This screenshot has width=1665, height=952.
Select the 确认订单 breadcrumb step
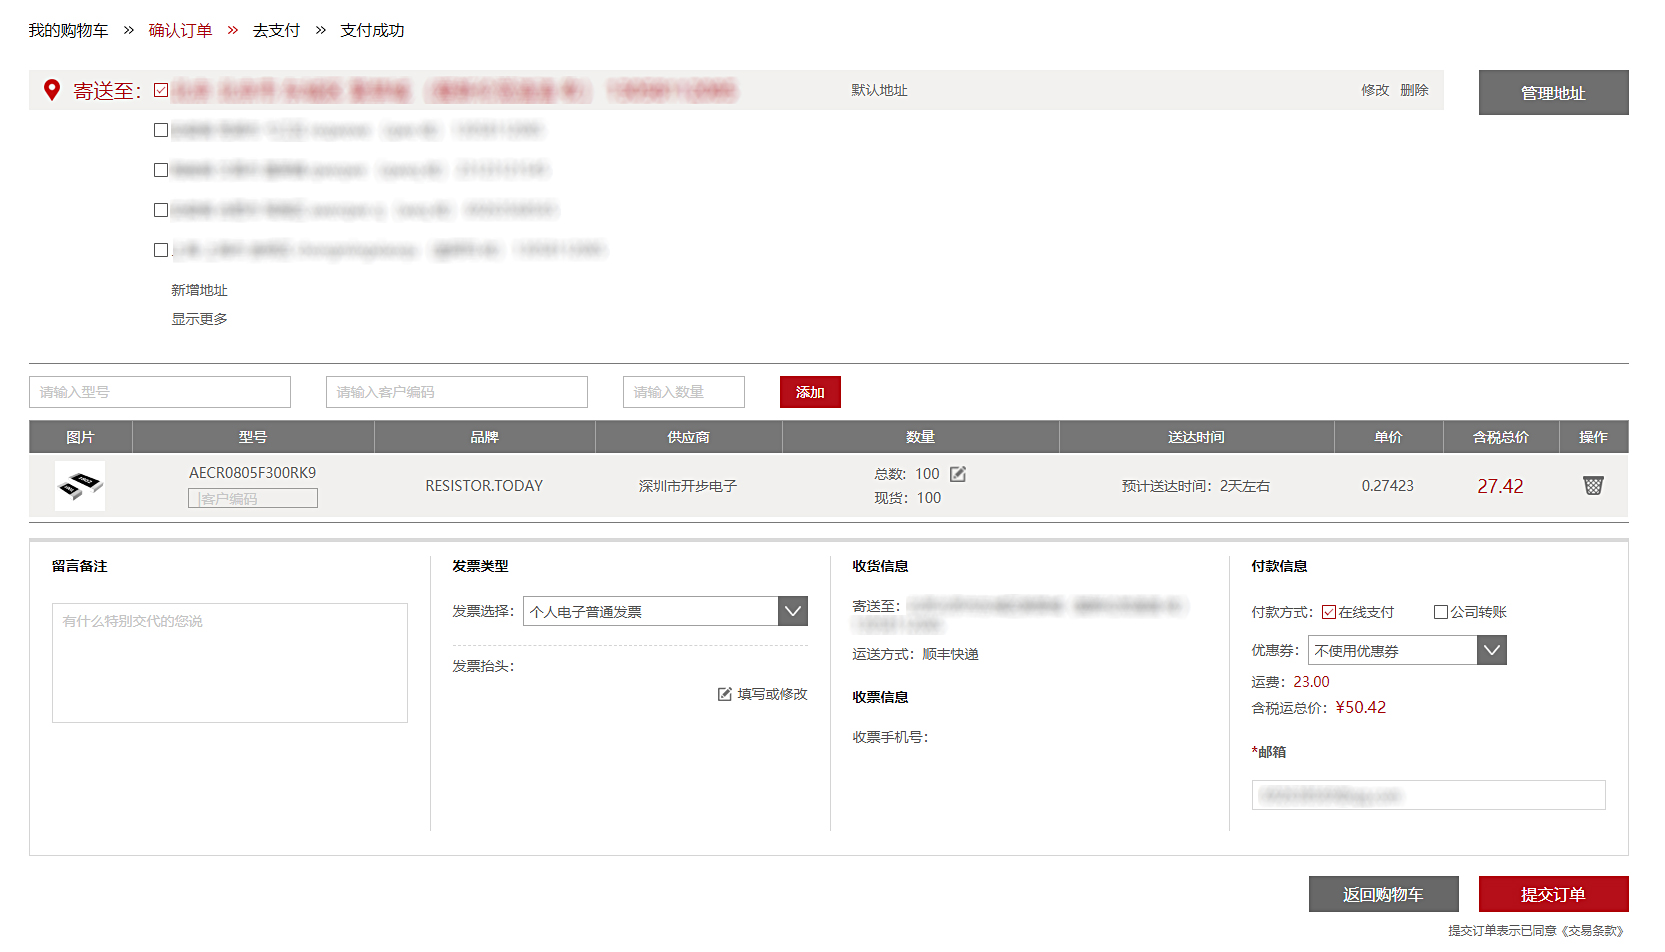tap(180, 31)
